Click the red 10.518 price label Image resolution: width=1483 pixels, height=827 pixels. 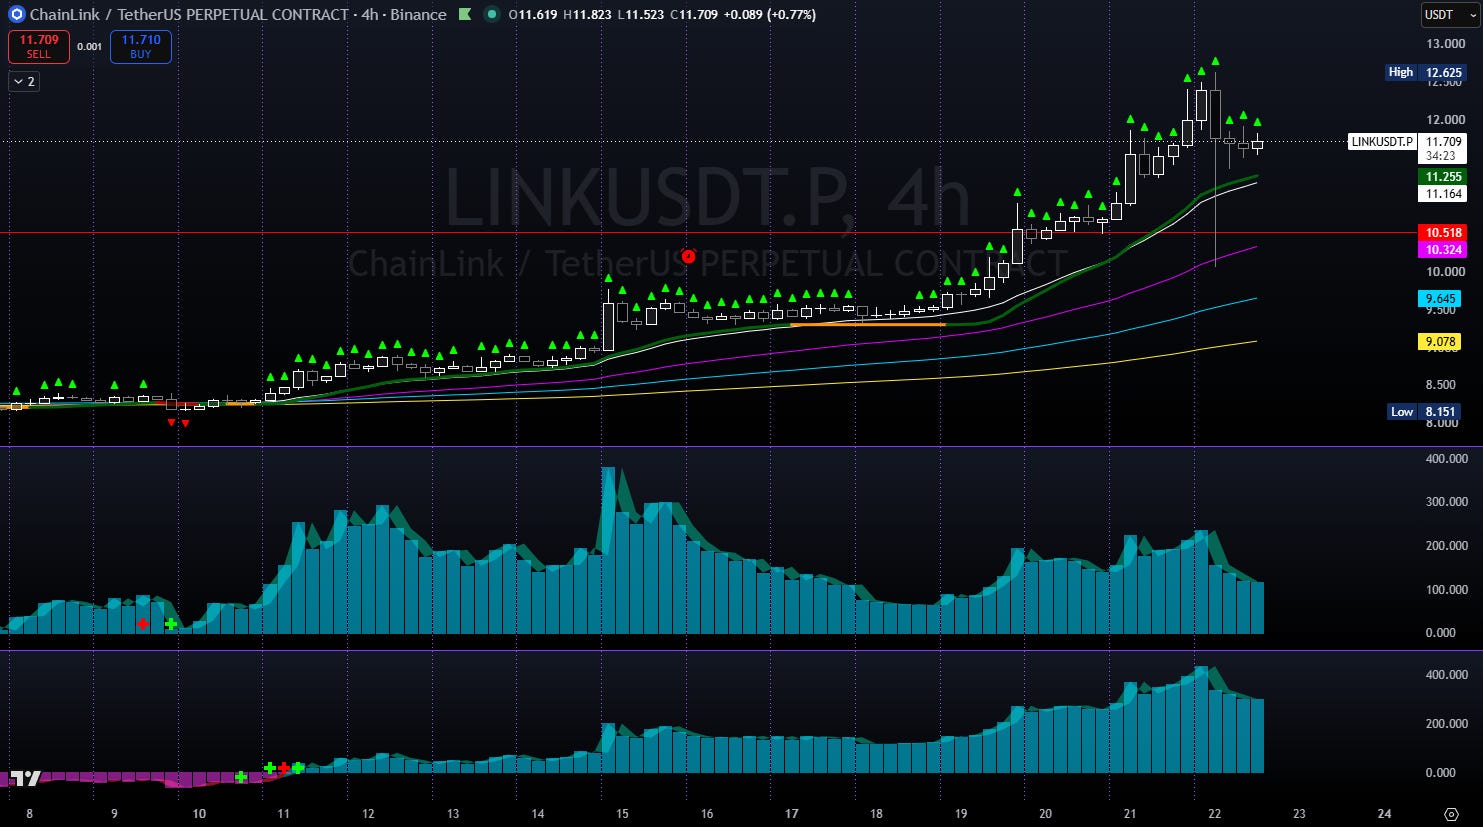[1443, 233]
